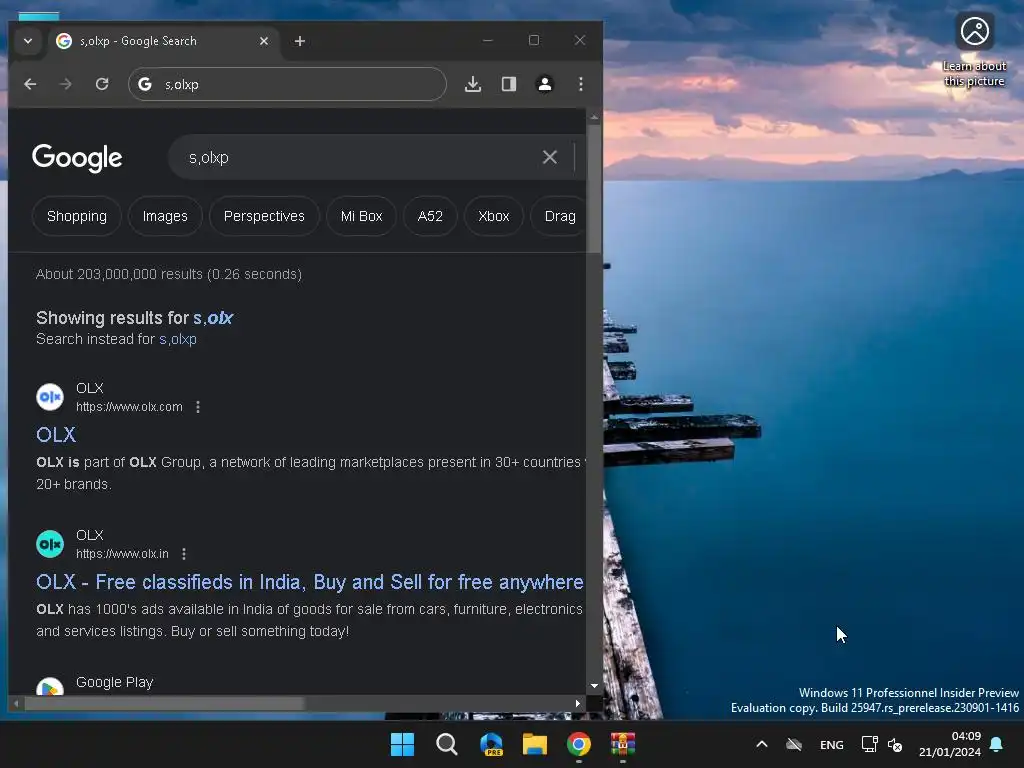1024x768 pixels.
Task: Reload the Google Search page
Action: click(x=102, y=84)
